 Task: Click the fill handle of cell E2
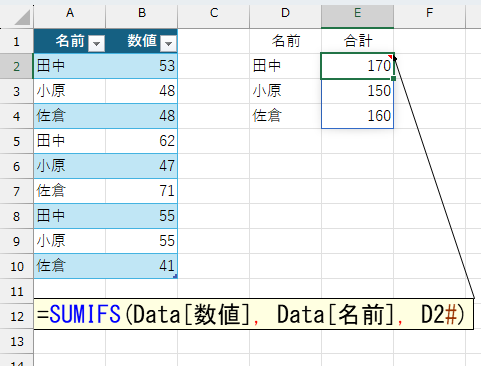[394, 78]
